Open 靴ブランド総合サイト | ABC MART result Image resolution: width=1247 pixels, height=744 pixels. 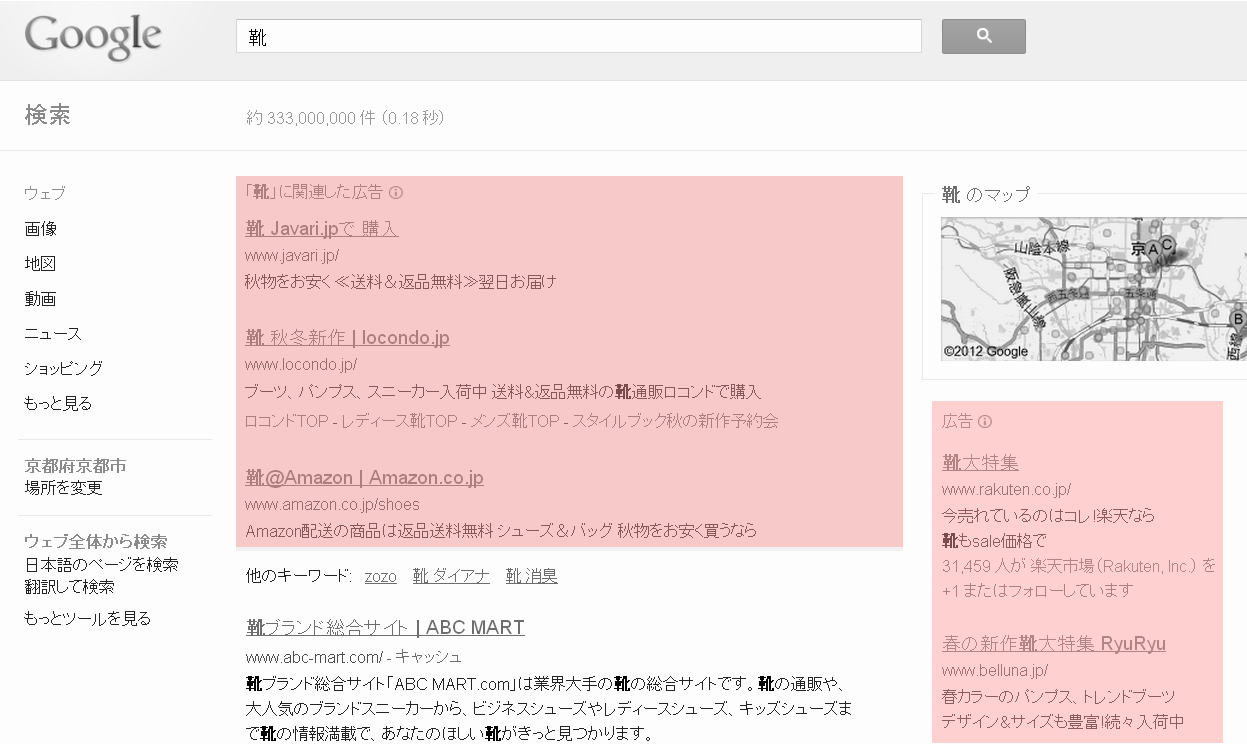click(x=385, y=628)
